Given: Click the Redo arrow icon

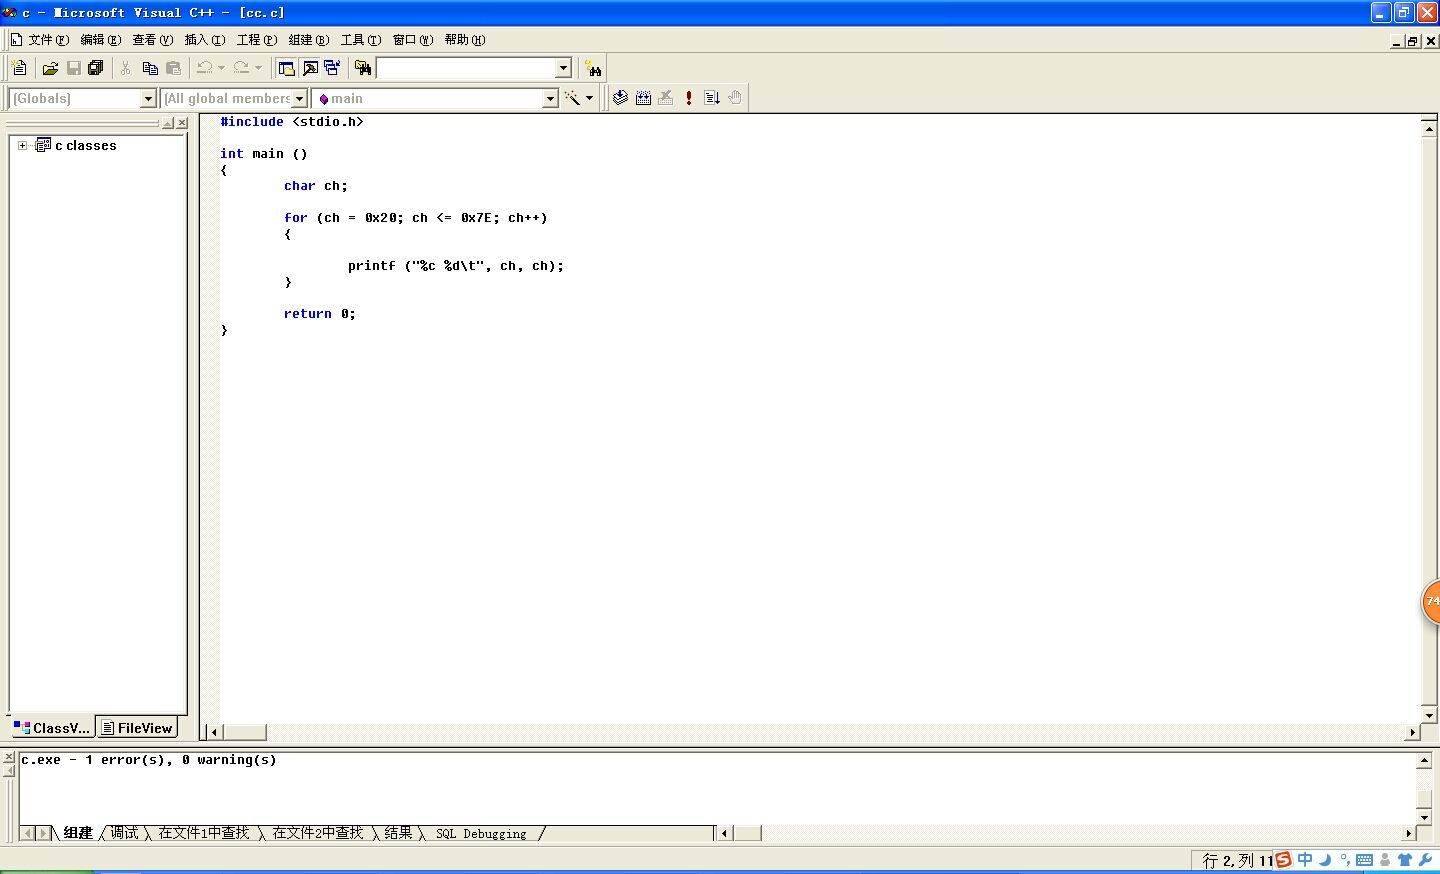Looking at the screenshot, I should point(241,68).
